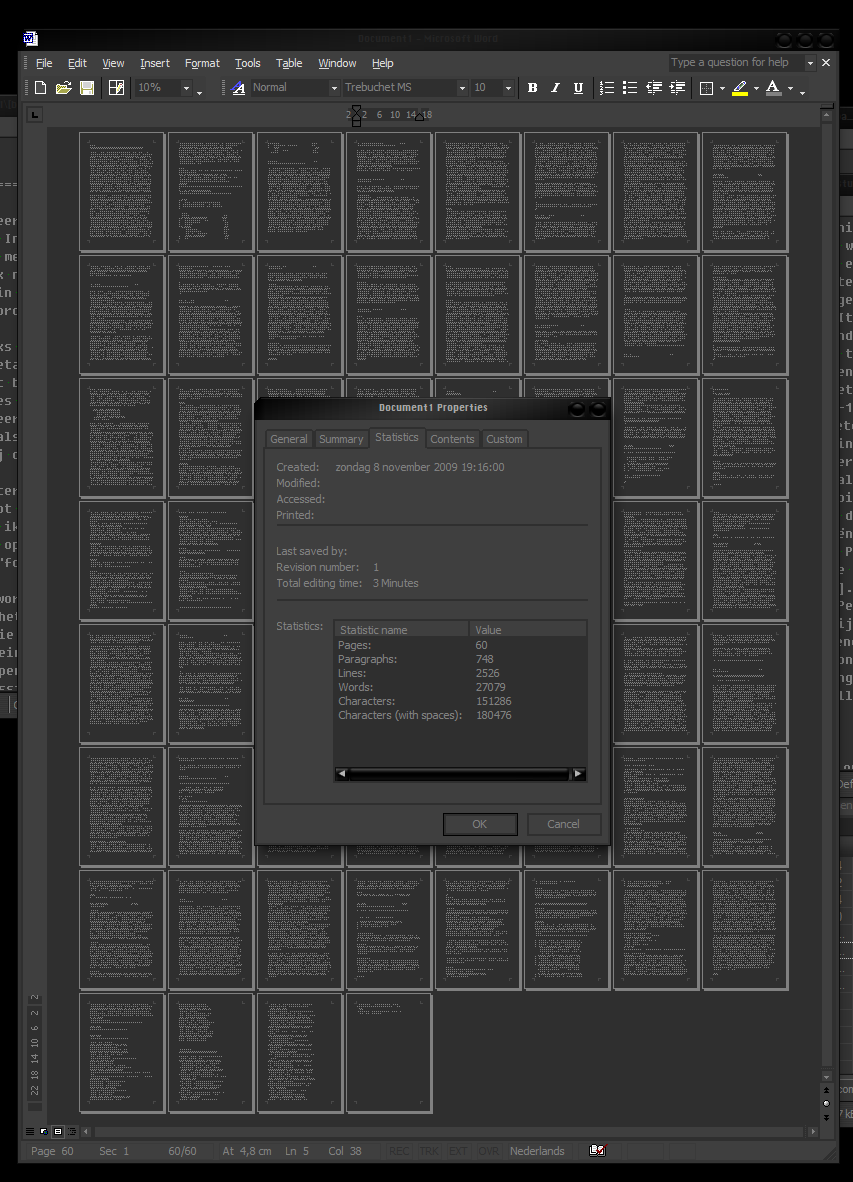
Task: Apply bulleted list formatting
Action: pos(630,88)
